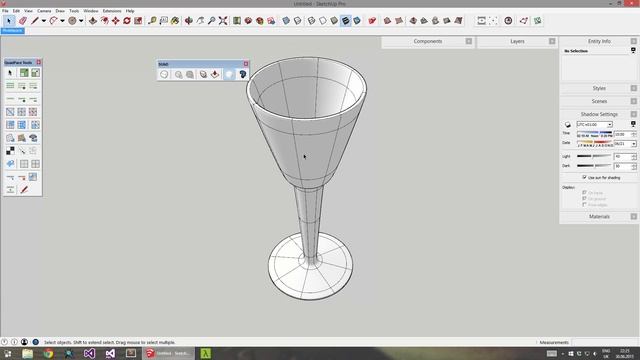Enable Shaded With Textures style icon
640x360 pixels.
tap(346, 20)
